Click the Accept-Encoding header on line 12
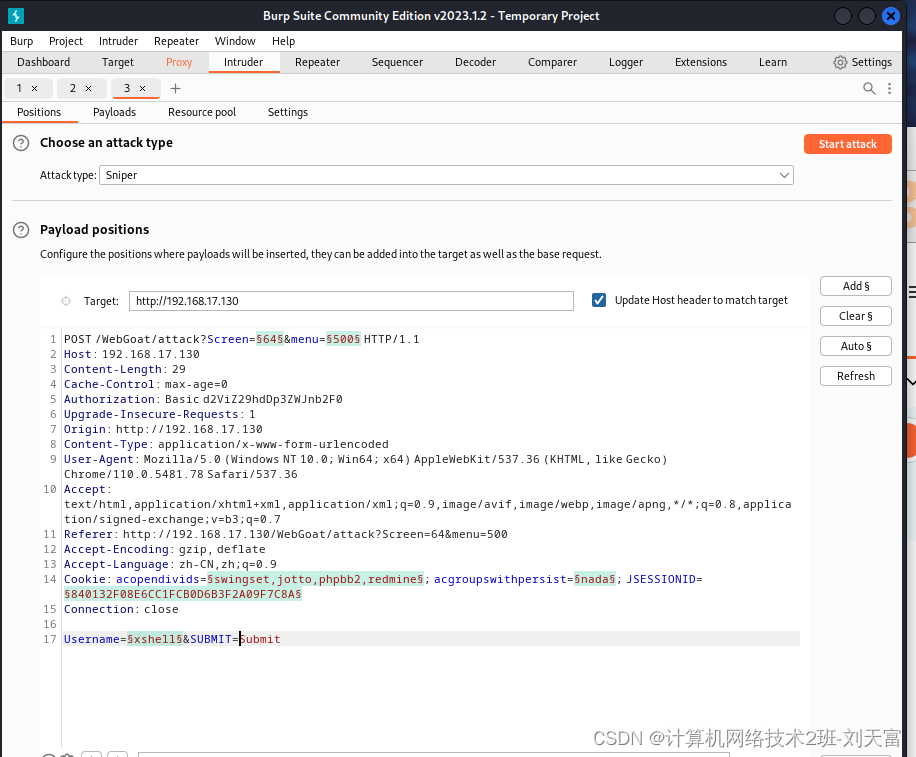 point(165,550)
